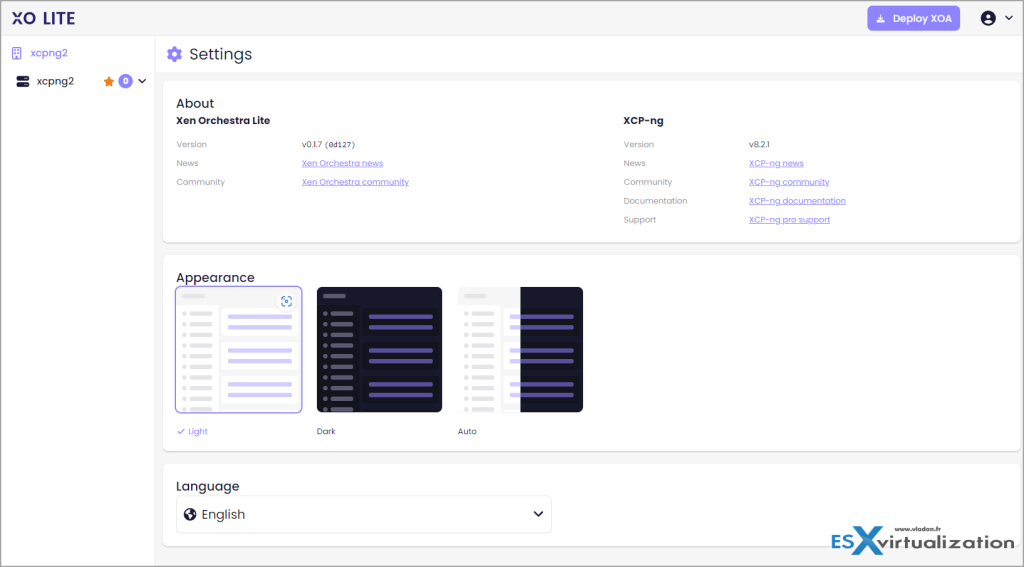Click the purple VM count badge
The image size is (1024, 567).
click(x=125, y=82)
